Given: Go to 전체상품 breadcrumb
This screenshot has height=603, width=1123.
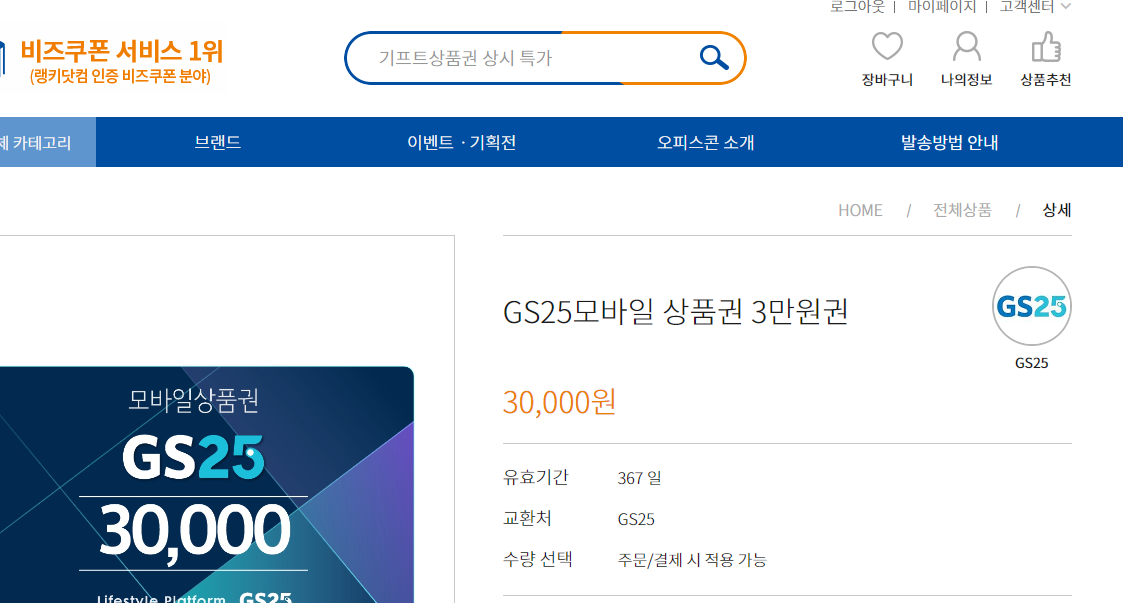Looking at the screenshot, I should pyautogui.click(x=962, y=211).
